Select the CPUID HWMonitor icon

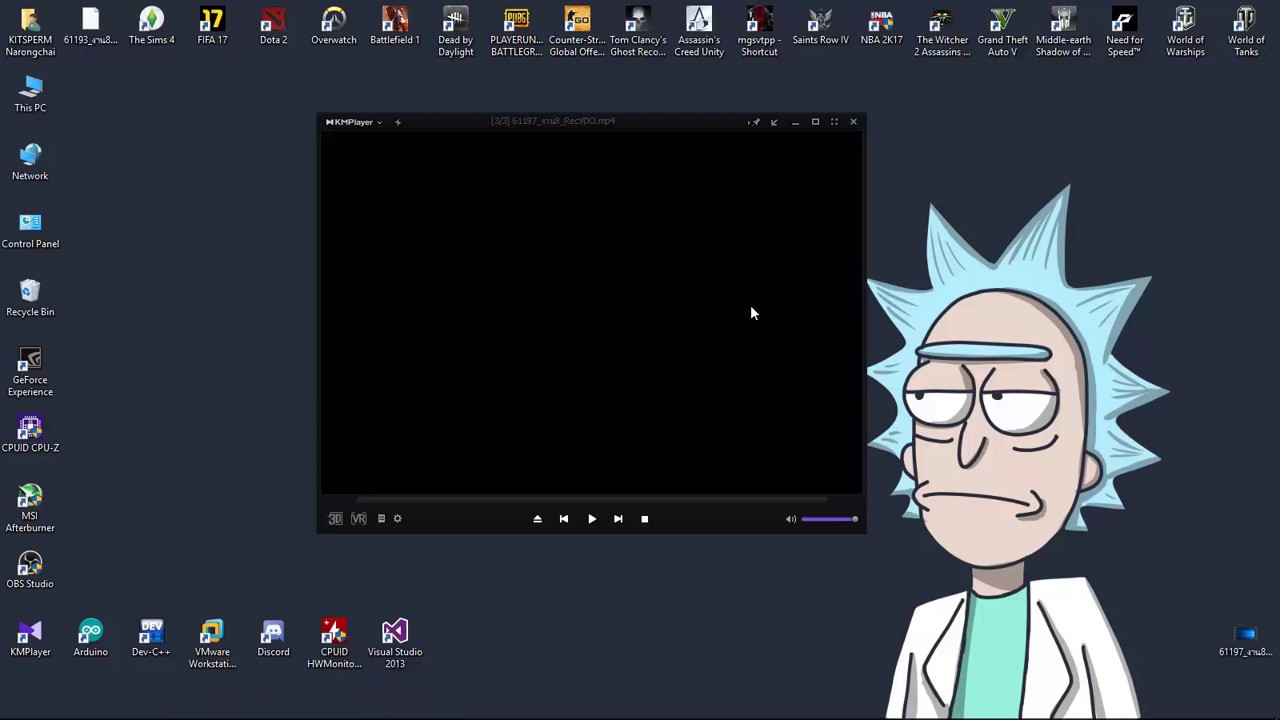tap(334, 644)
